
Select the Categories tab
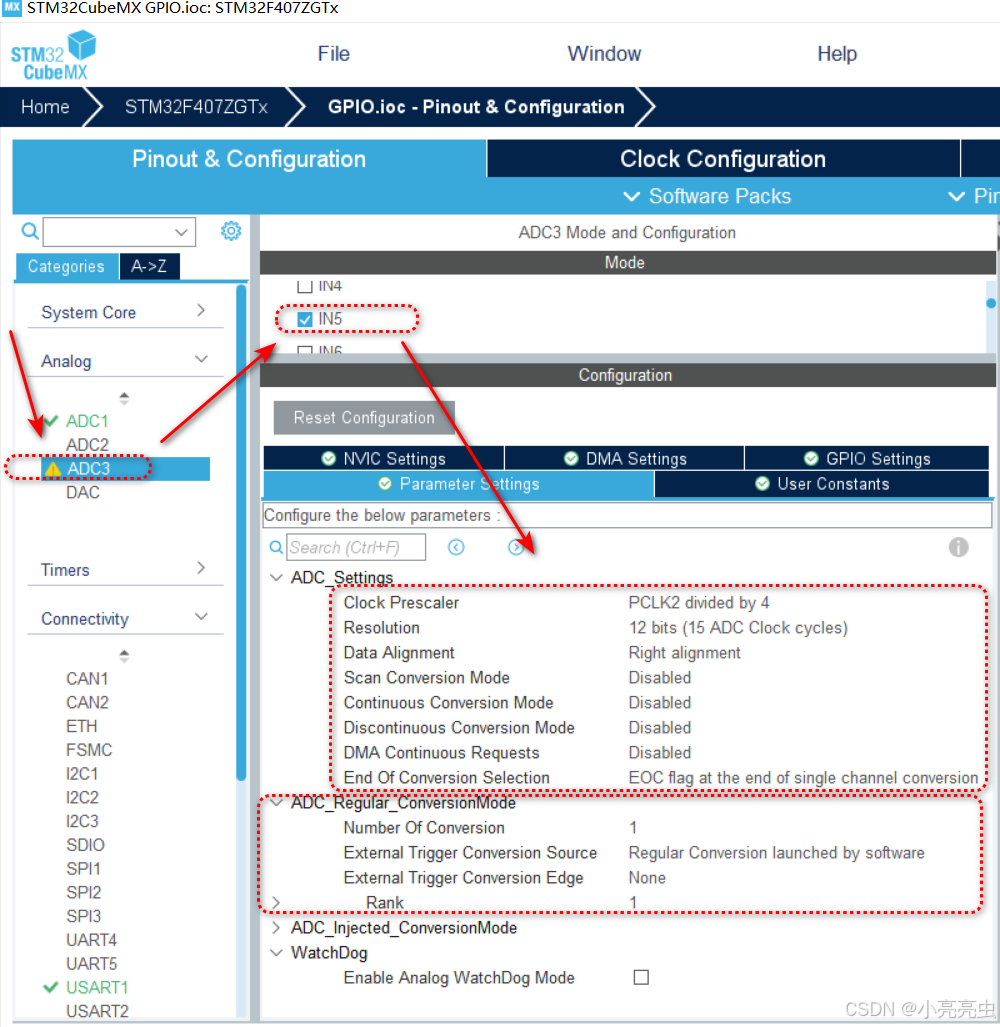point(66,267)
